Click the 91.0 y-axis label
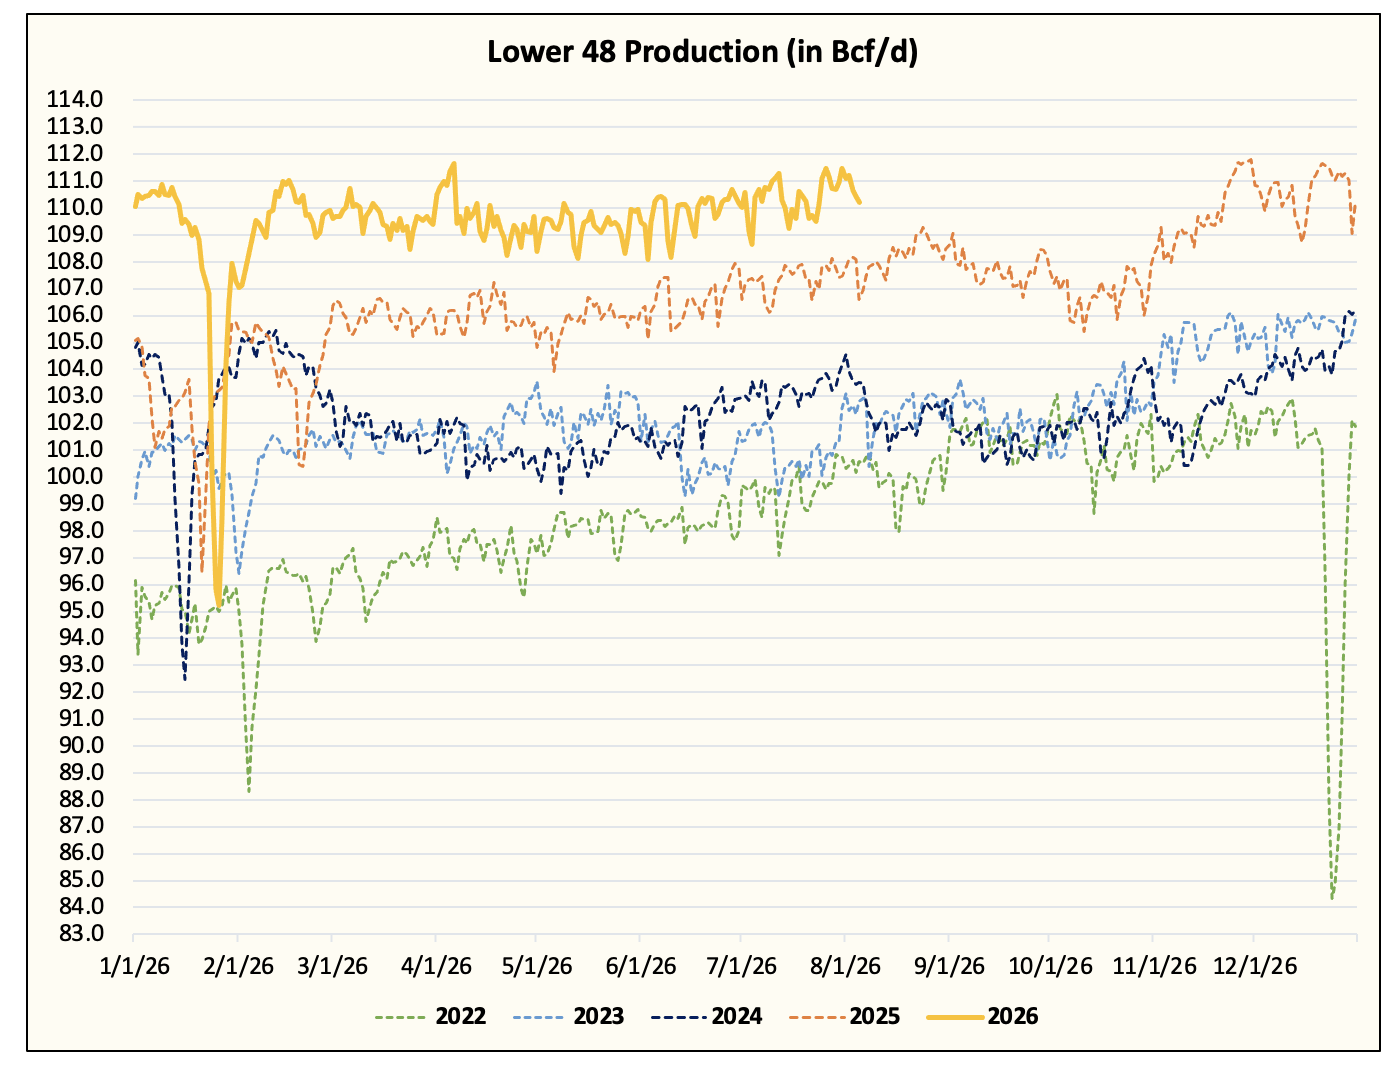The image size is (1388, 1070). (80, 719)
